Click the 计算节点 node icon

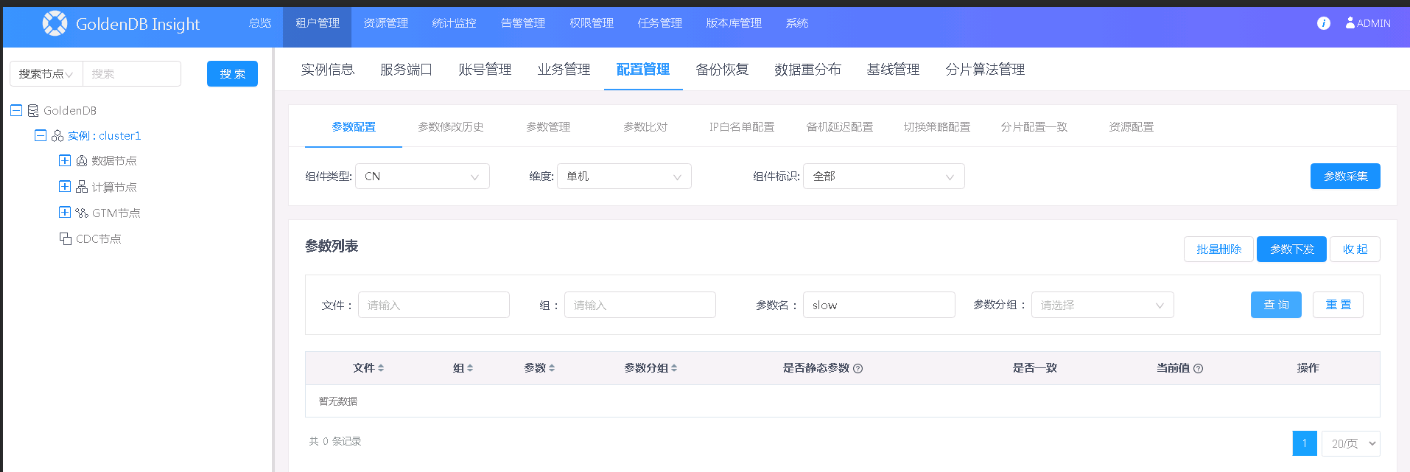click(82, 186)
